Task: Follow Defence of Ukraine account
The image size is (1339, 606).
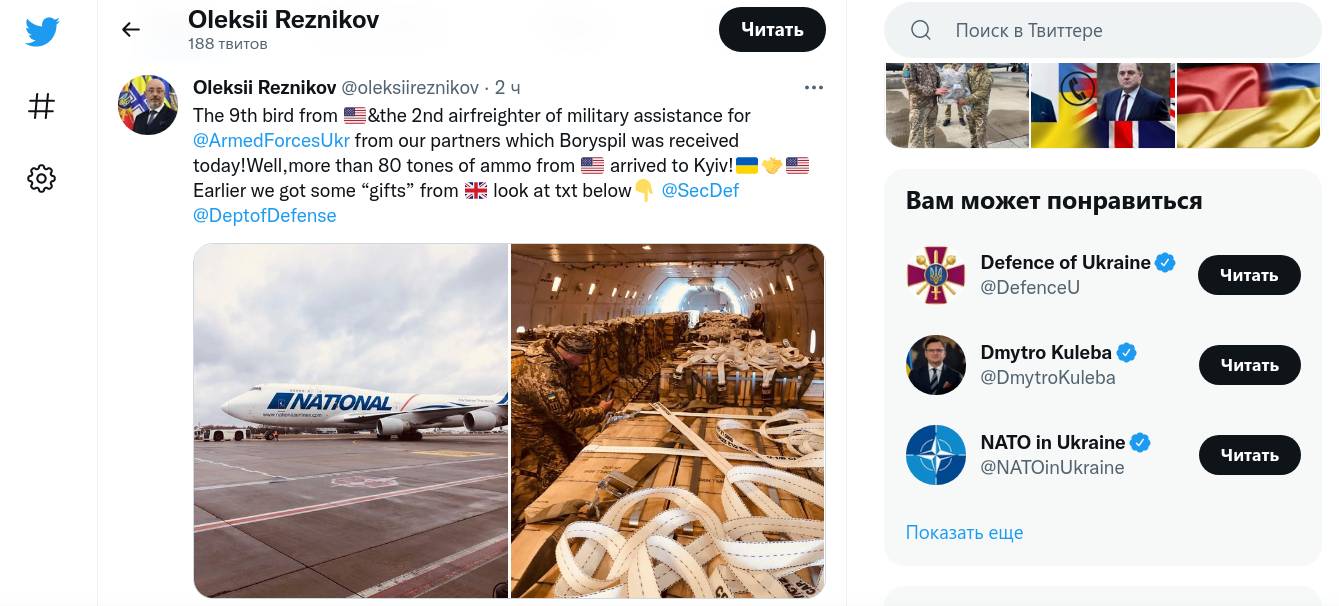Action: [x=1249, y=275]
